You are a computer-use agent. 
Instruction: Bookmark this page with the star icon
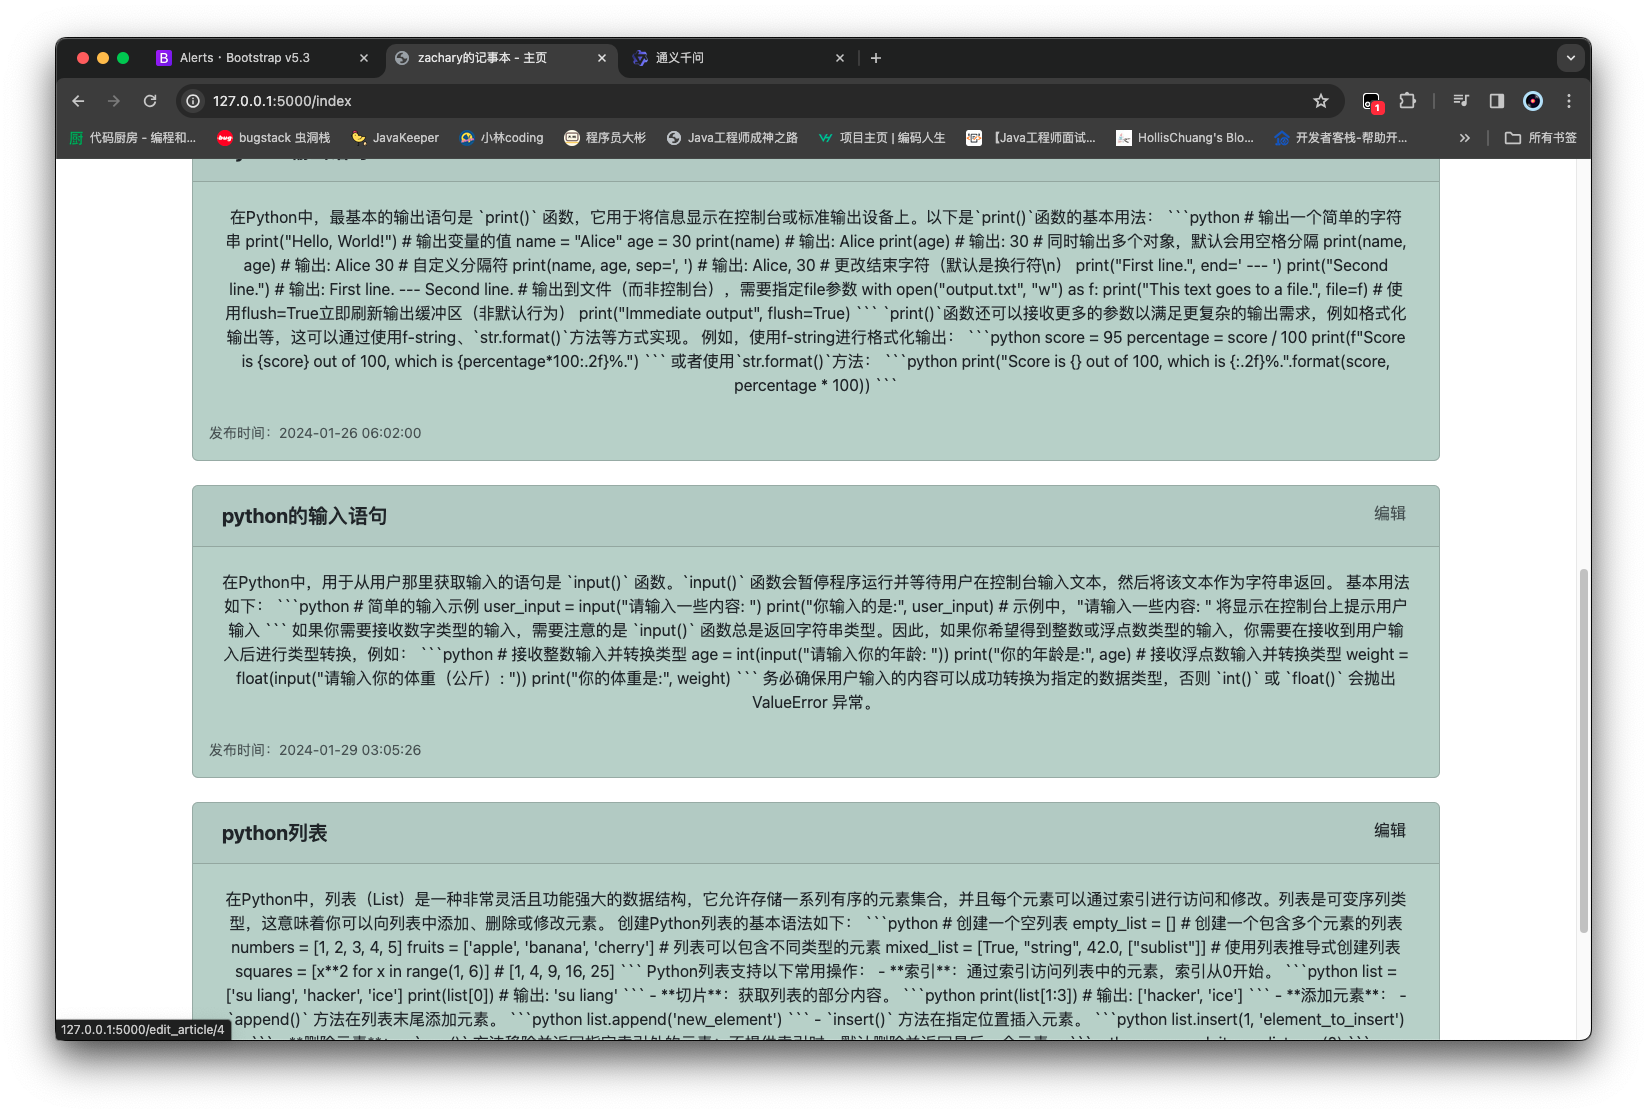click(x=1321, y=101)
